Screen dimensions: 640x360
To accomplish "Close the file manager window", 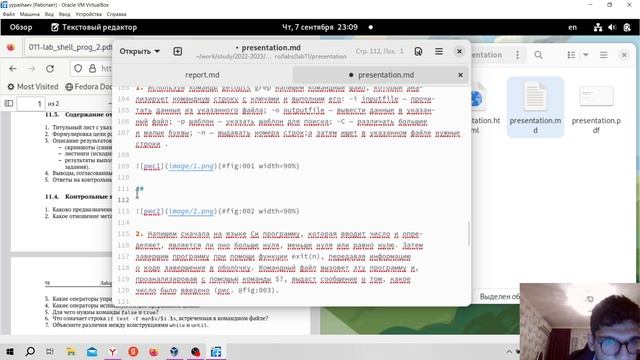I will [624, 55].
